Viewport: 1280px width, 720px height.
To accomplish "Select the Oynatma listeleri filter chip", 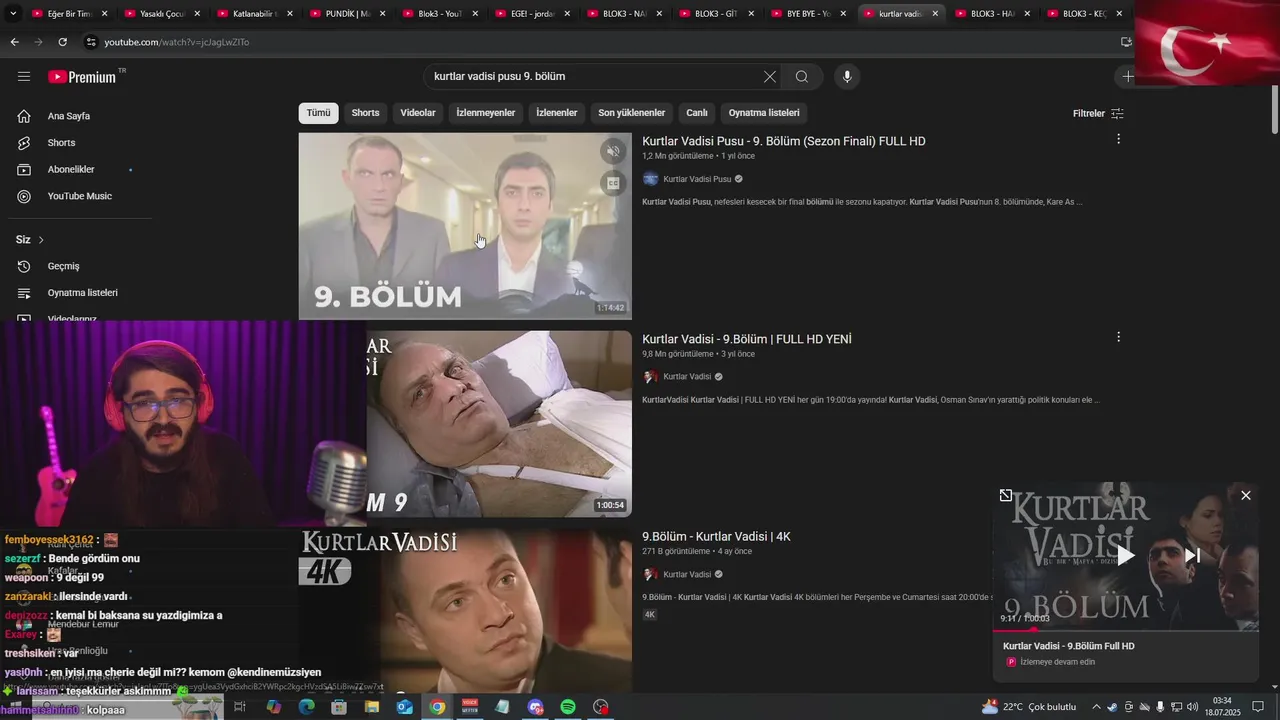I will pyautogui.click(x=764, y=113).
